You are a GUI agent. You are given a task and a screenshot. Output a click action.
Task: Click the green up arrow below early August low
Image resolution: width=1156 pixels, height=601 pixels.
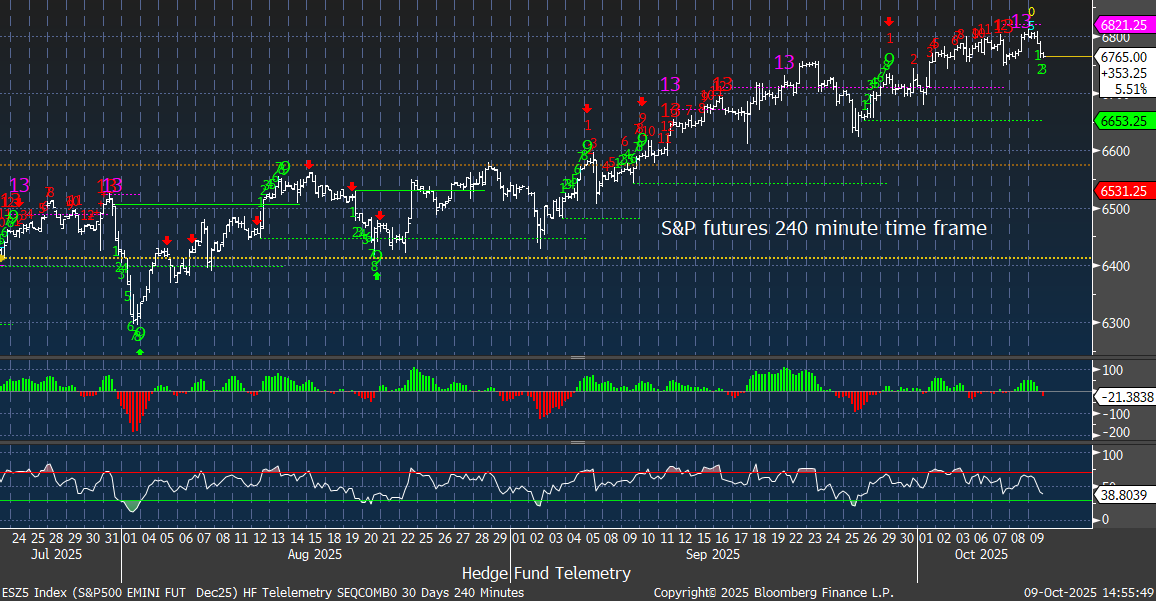pyautogui.click(x=140, y=352)
